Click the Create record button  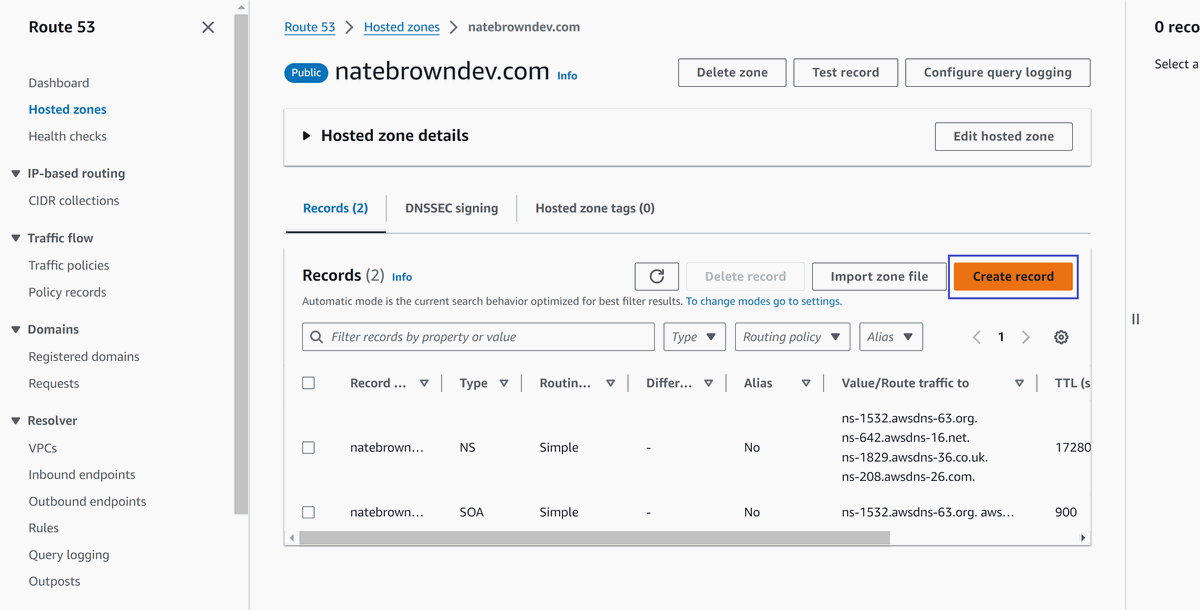(x=1013, y=276)
